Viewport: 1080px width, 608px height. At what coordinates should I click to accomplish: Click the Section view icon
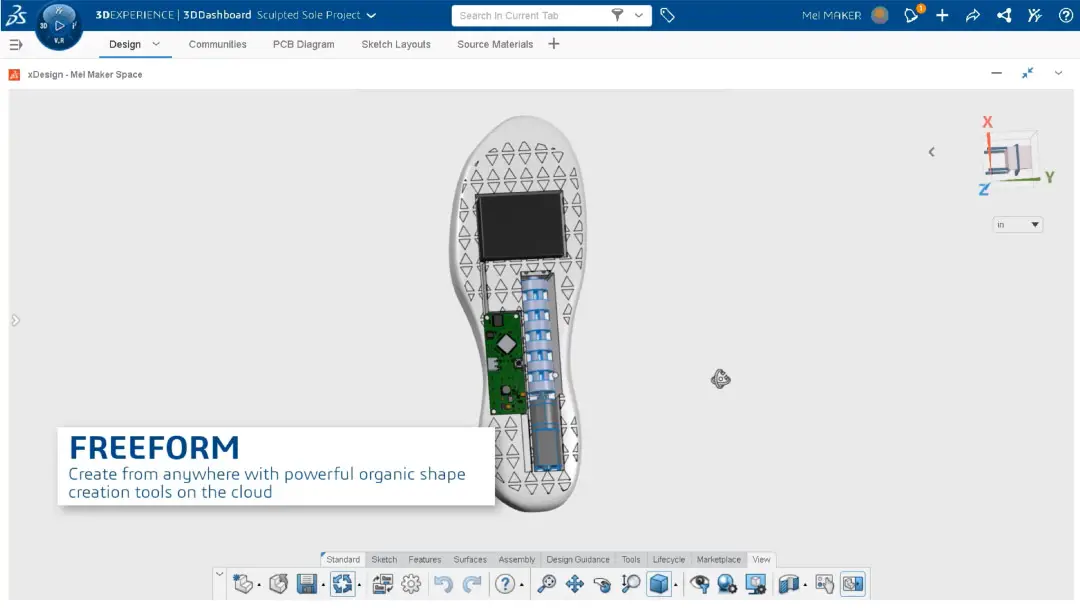(789, 583)
